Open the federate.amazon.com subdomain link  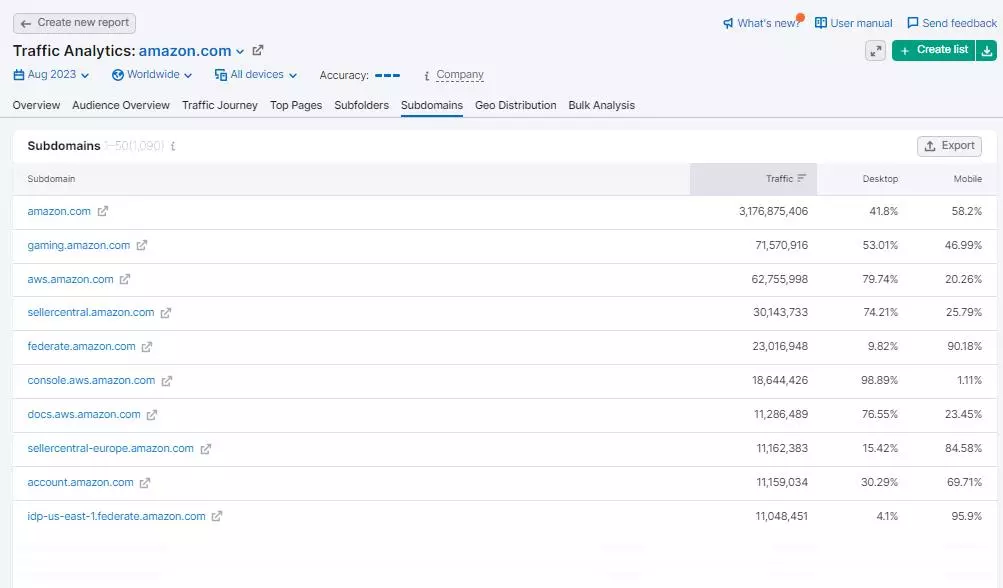(81, 346)
